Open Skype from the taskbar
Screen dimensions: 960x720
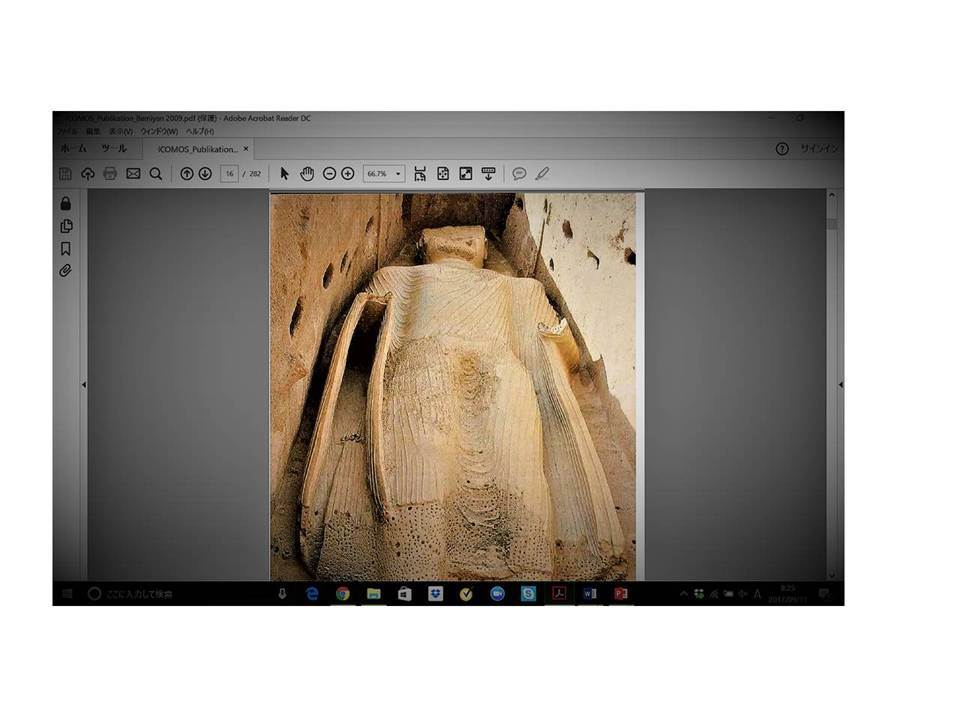click(528, 594)
